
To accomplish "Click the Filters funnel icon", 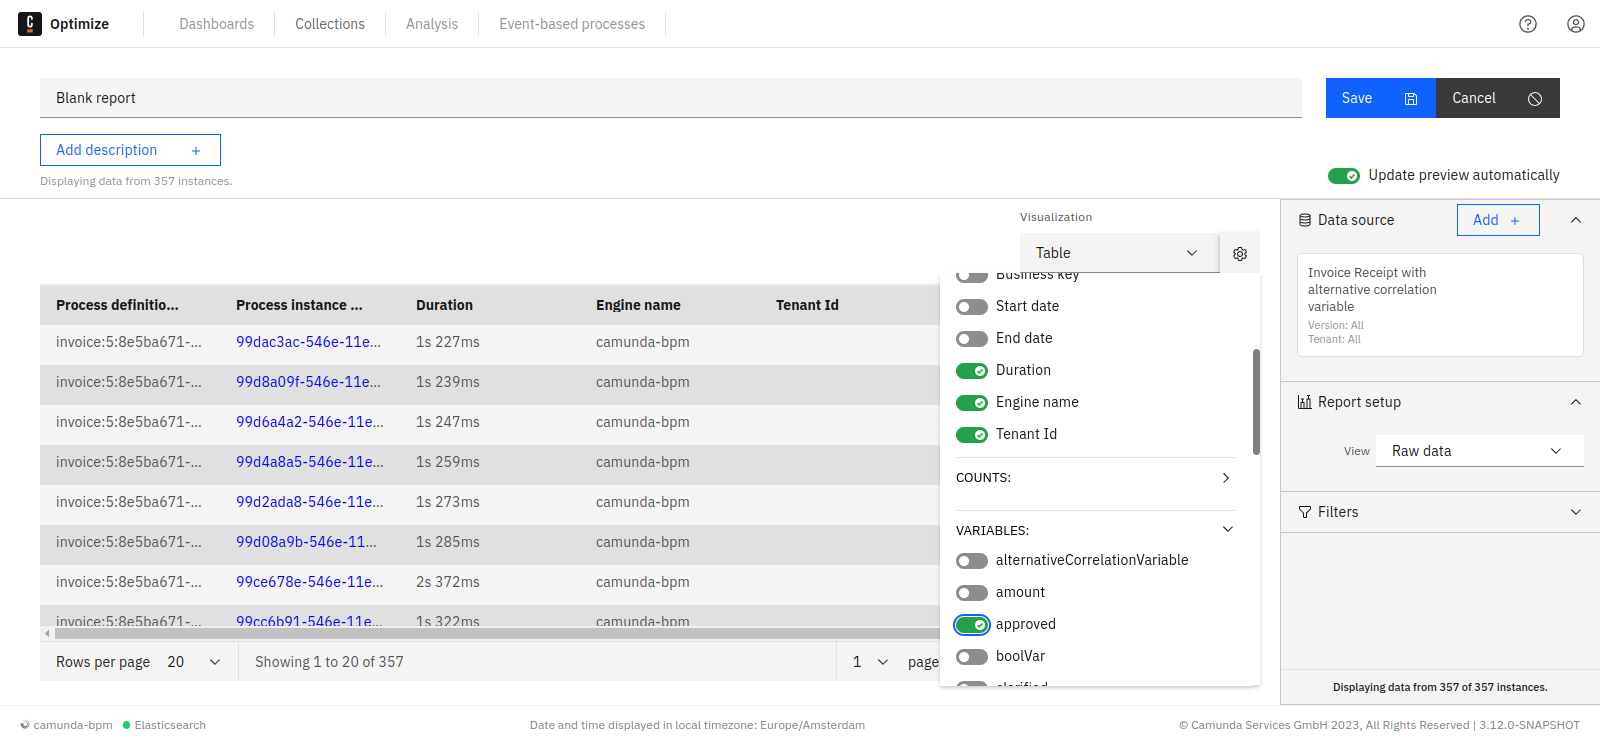I will [1304, 512].
